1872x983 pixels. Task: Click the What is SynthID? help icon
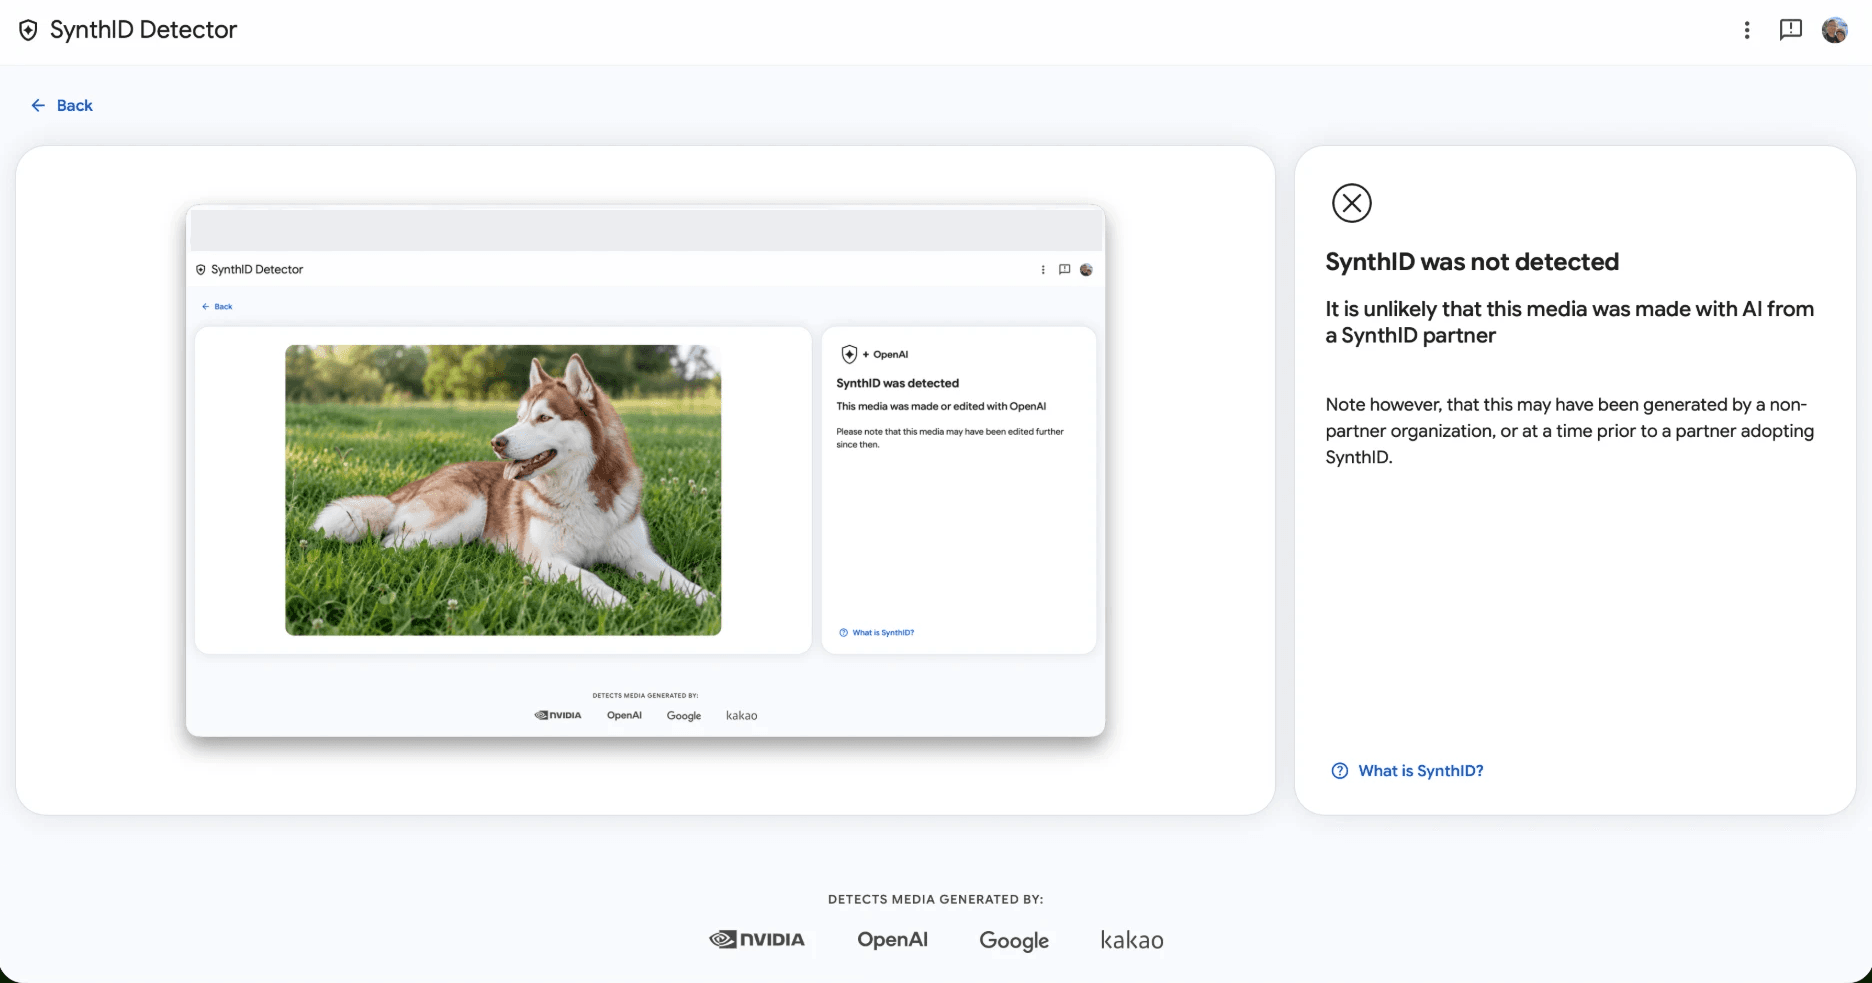[x=1340, y=771]
